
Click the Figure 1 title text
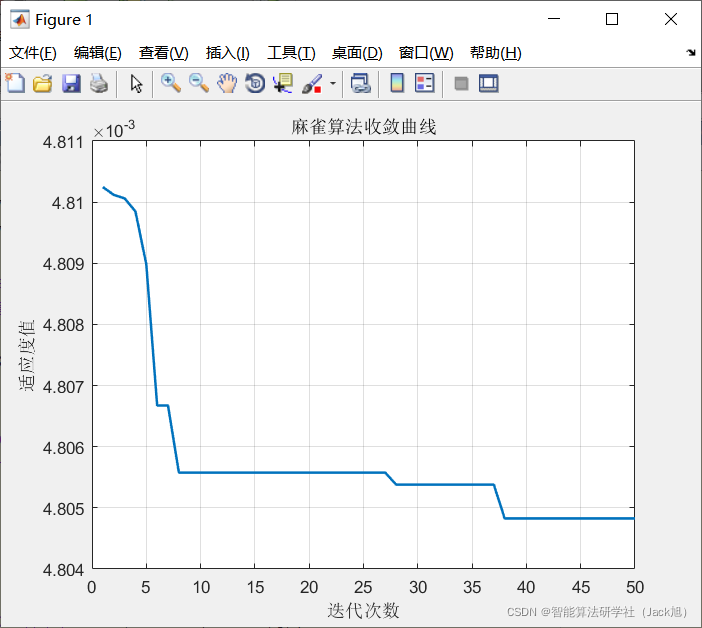coord(64,20)
